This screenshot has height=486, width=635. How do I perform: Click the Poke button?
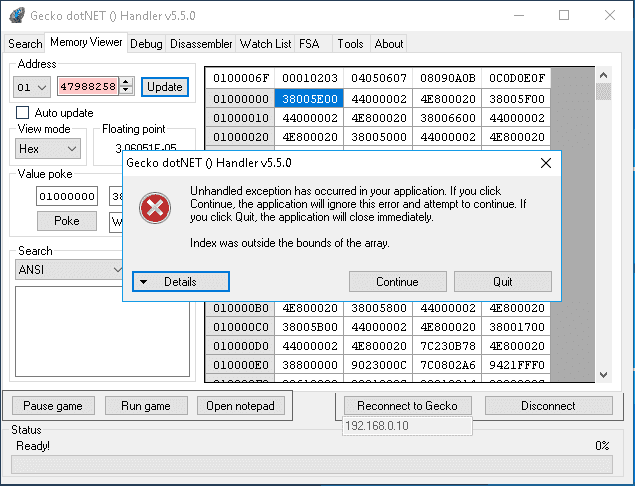click(x=67, y=221)
